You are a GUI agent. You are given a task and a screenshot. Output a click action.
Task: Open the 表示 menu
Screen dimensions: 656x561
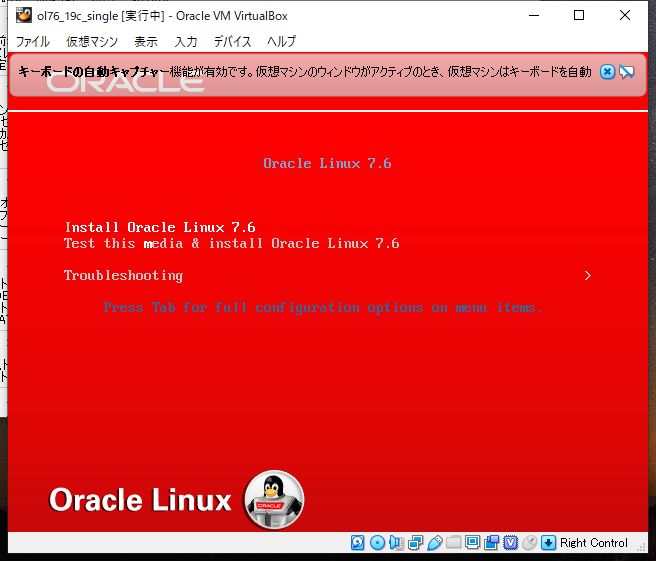click(x=146, y=41)
